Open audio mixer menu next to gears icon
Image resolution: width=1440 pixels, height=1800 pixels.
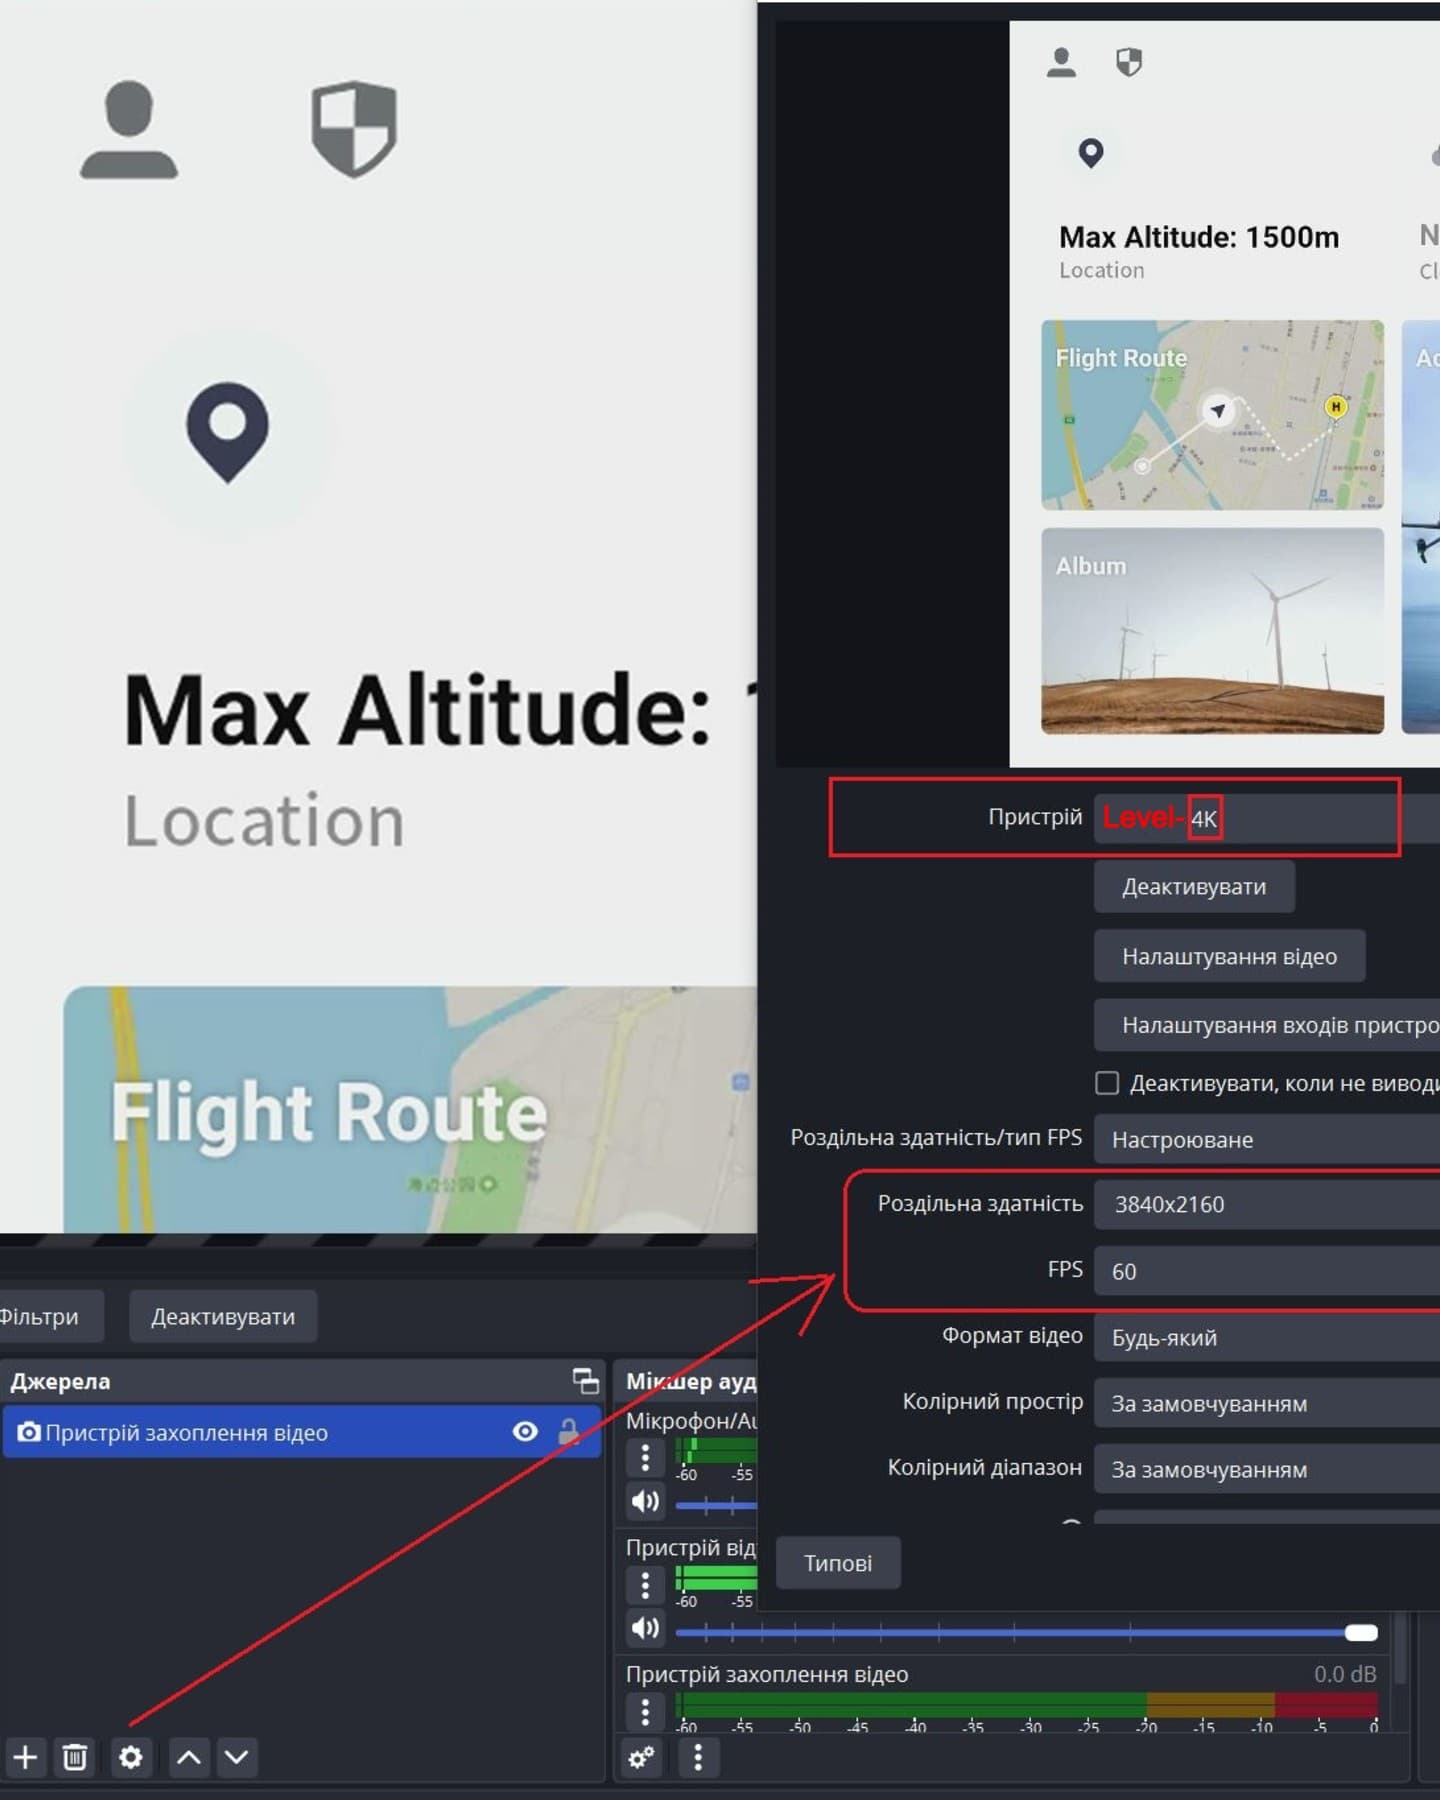(x=698, y=1757)
